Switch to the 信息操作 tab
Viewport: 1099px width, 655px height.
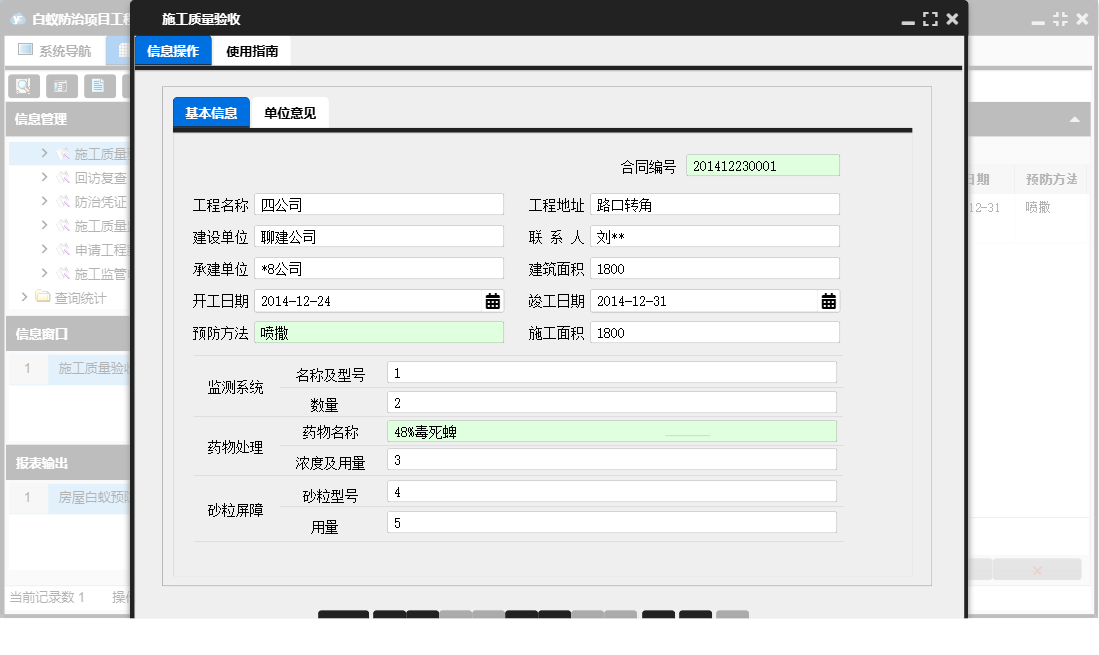pos(173,51)
